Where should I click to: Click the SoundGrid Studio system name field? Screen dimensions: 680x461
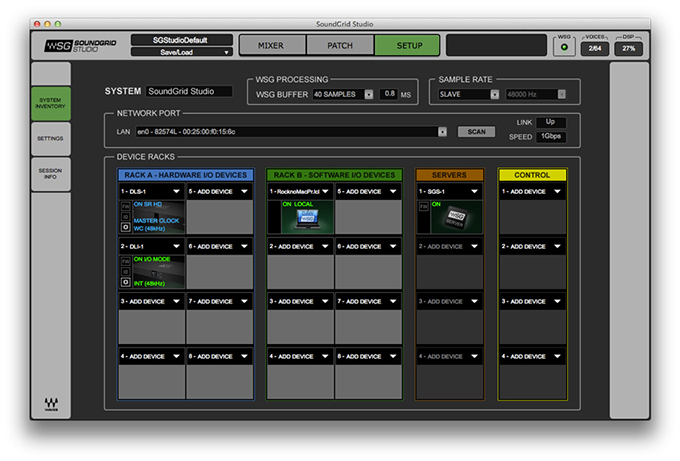click(189, 91)
